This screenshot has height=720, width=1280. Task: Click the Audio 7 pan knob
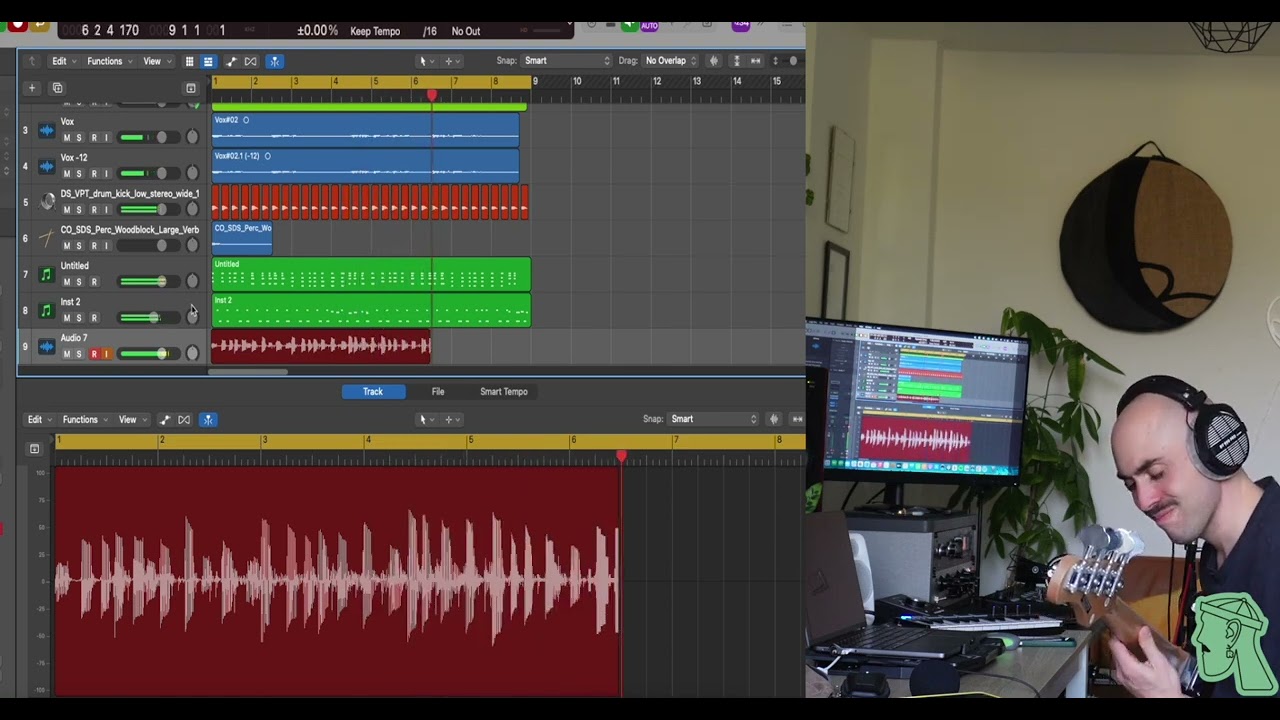coord(192,354)
